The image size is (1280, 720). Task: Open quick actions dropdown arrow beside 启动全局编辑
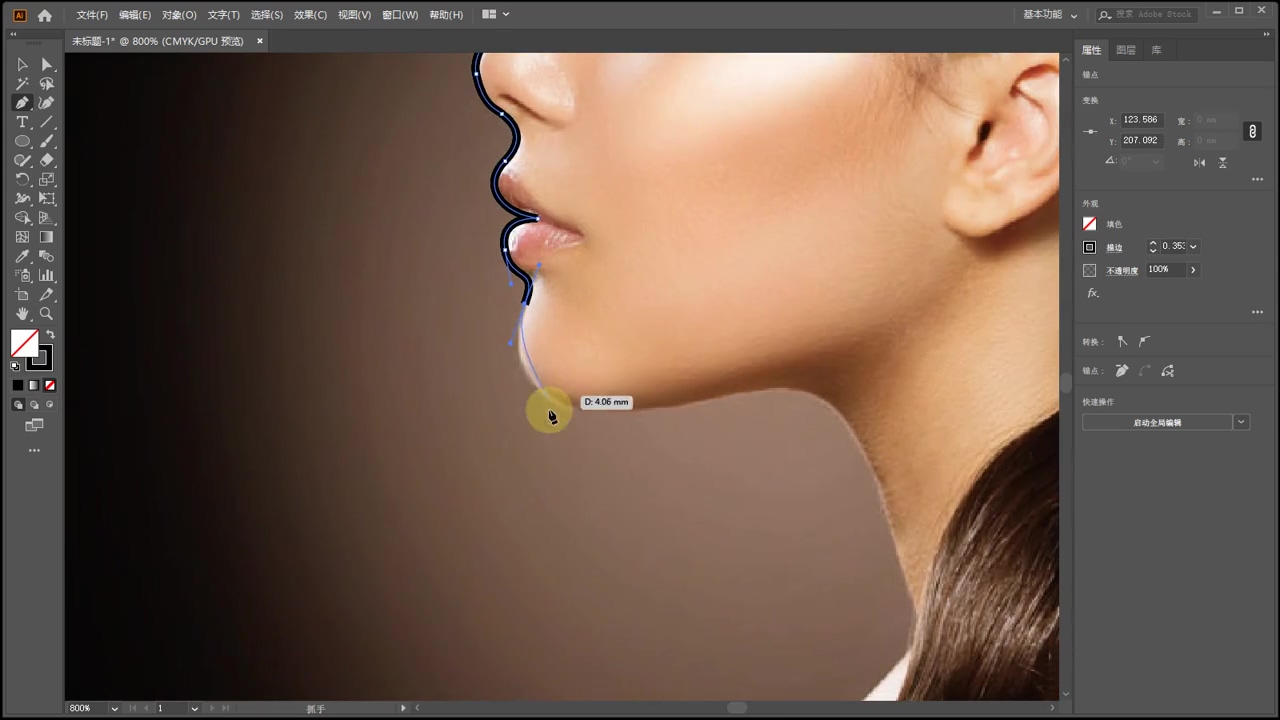point(1241,422)
